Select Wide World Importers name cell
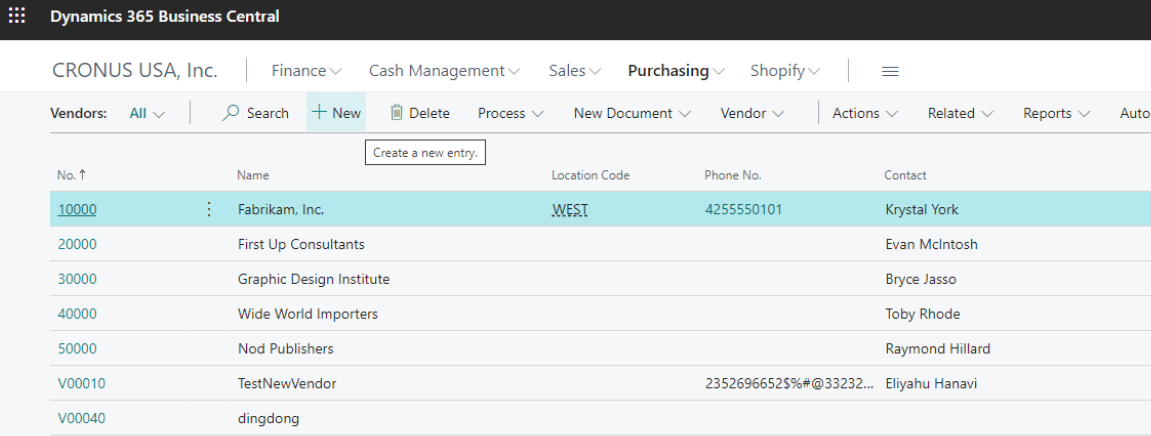The width and height of the screenshot is (1151, 436). [308, 313]
